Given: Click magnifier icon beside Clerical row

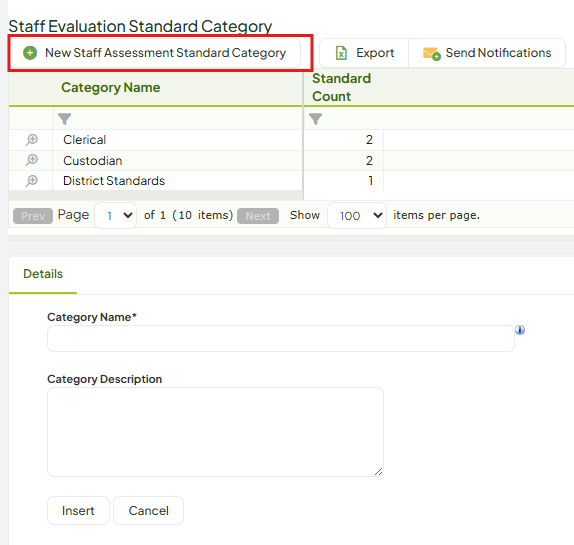Looking at the screenshot, I should tap(32, 140).
